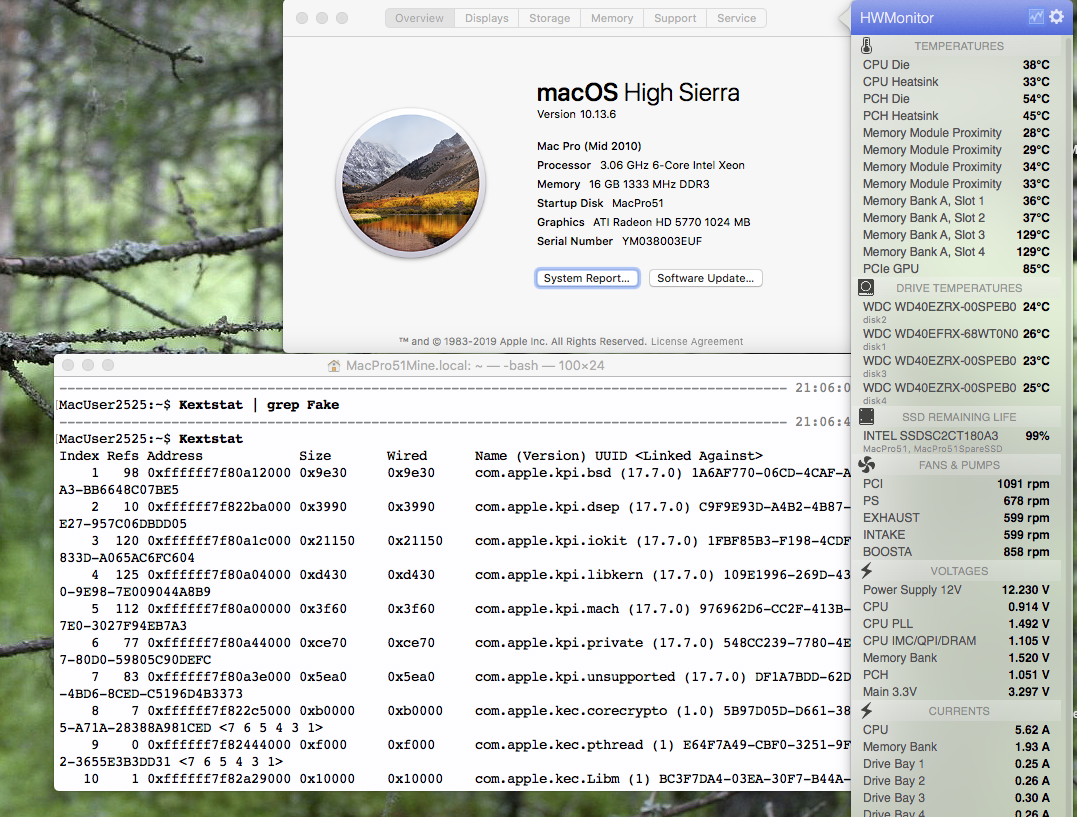Select the EXHAUST fan row
1077x817 pixels.
click(956, 518)
